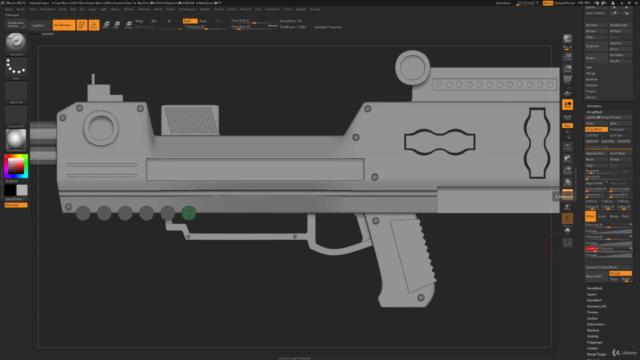Click the Zoom3D icon on right shelf
Screen dimensions: 640x360
point(567,171)
